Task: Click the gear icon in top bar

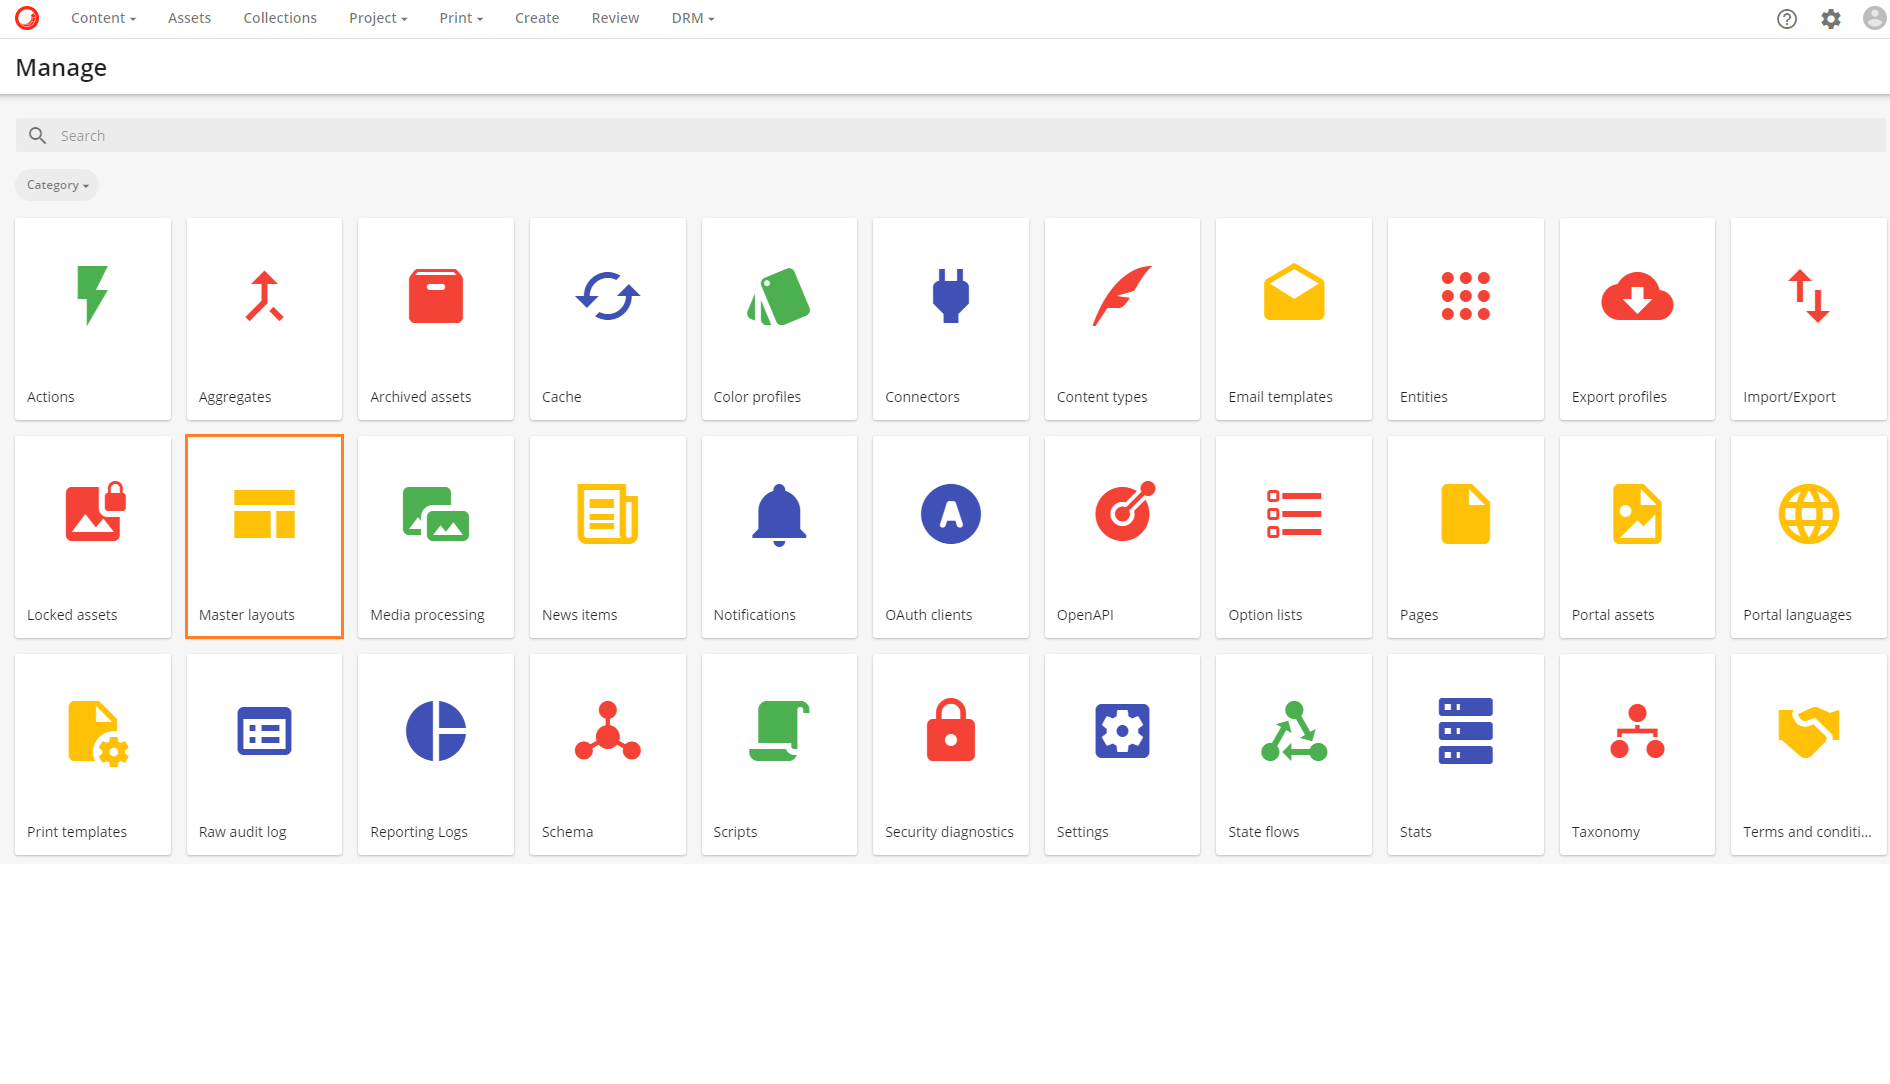Action: 1830,19
